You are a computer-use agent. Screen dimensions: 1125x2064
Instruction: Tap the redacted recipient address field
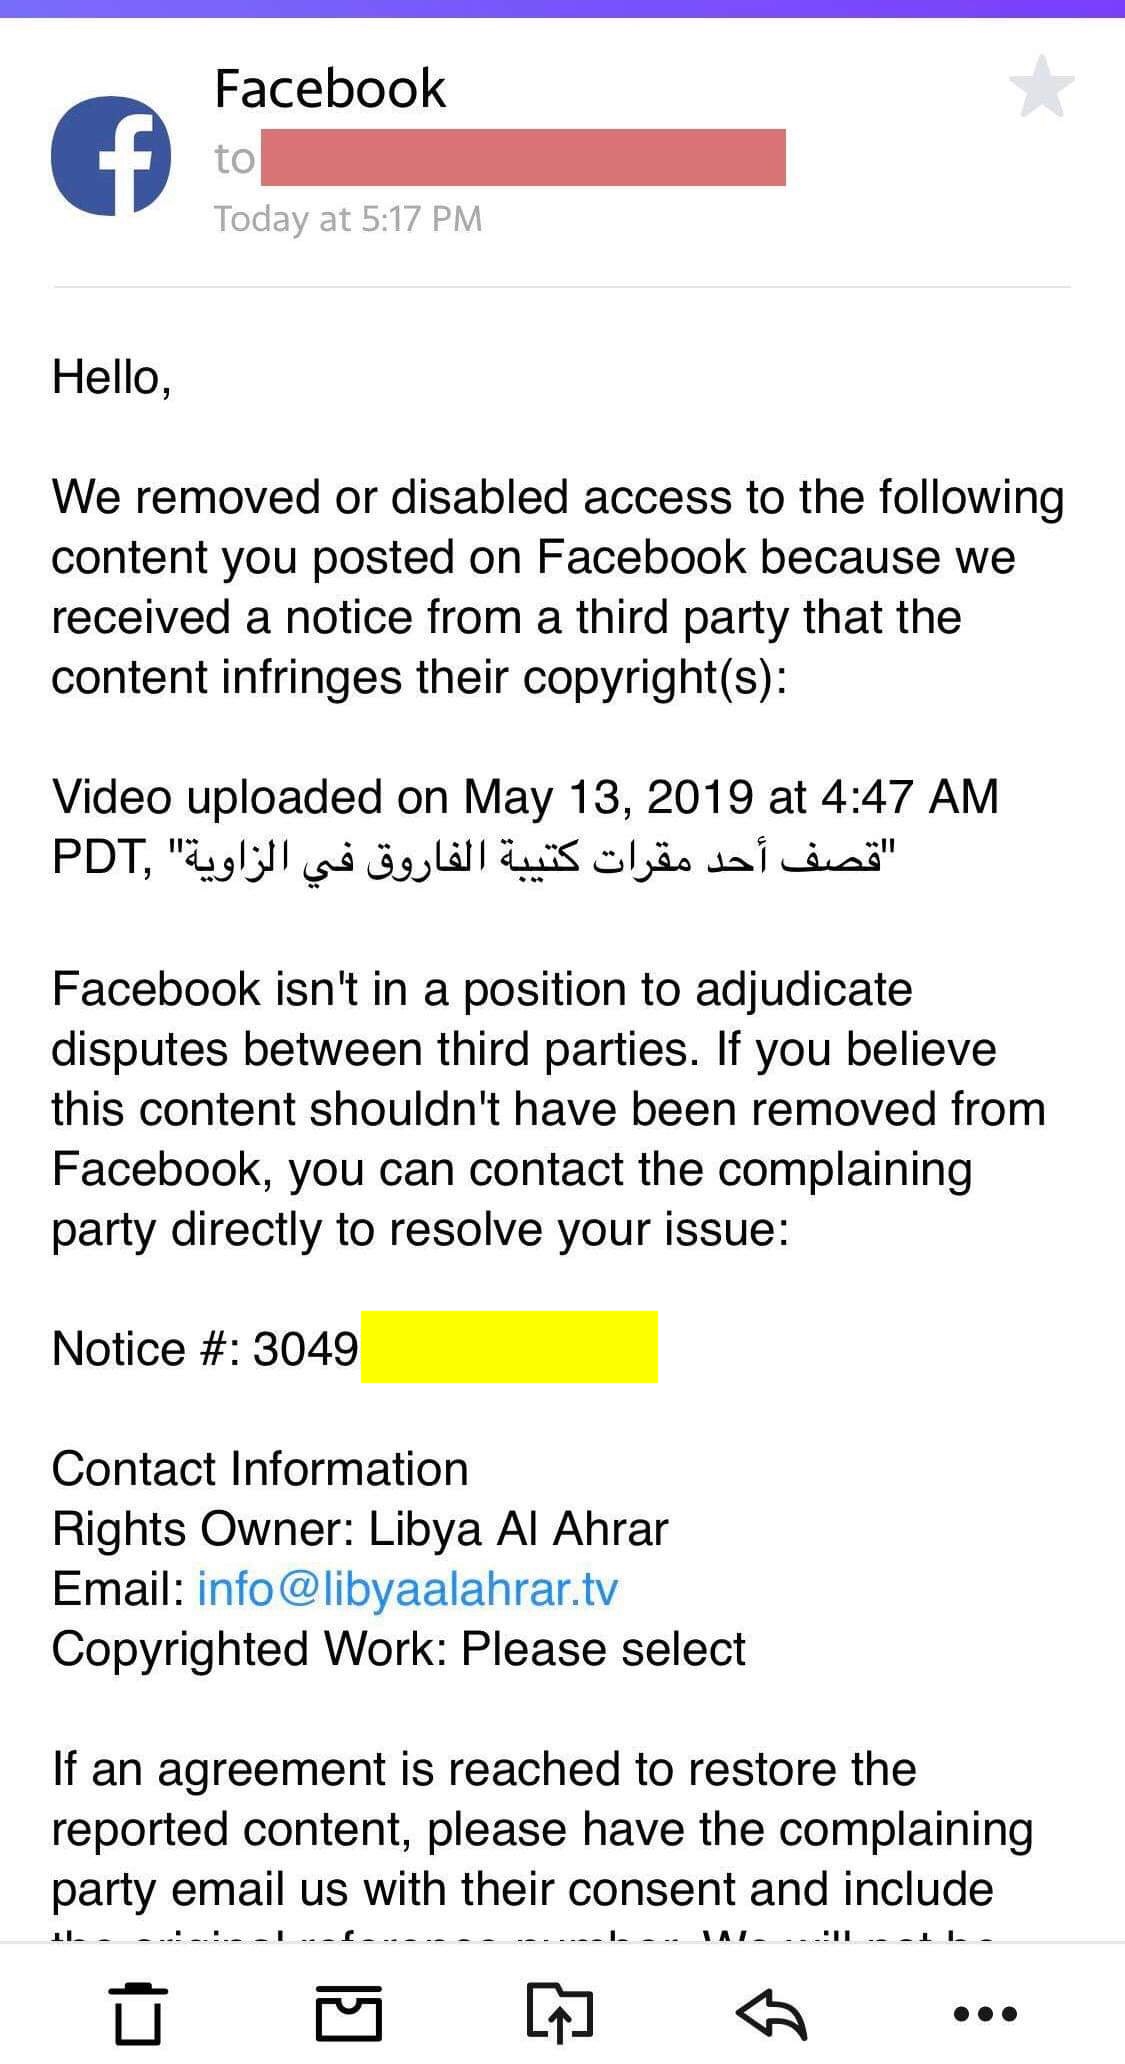pyautogui.click(x=523, y=157)
